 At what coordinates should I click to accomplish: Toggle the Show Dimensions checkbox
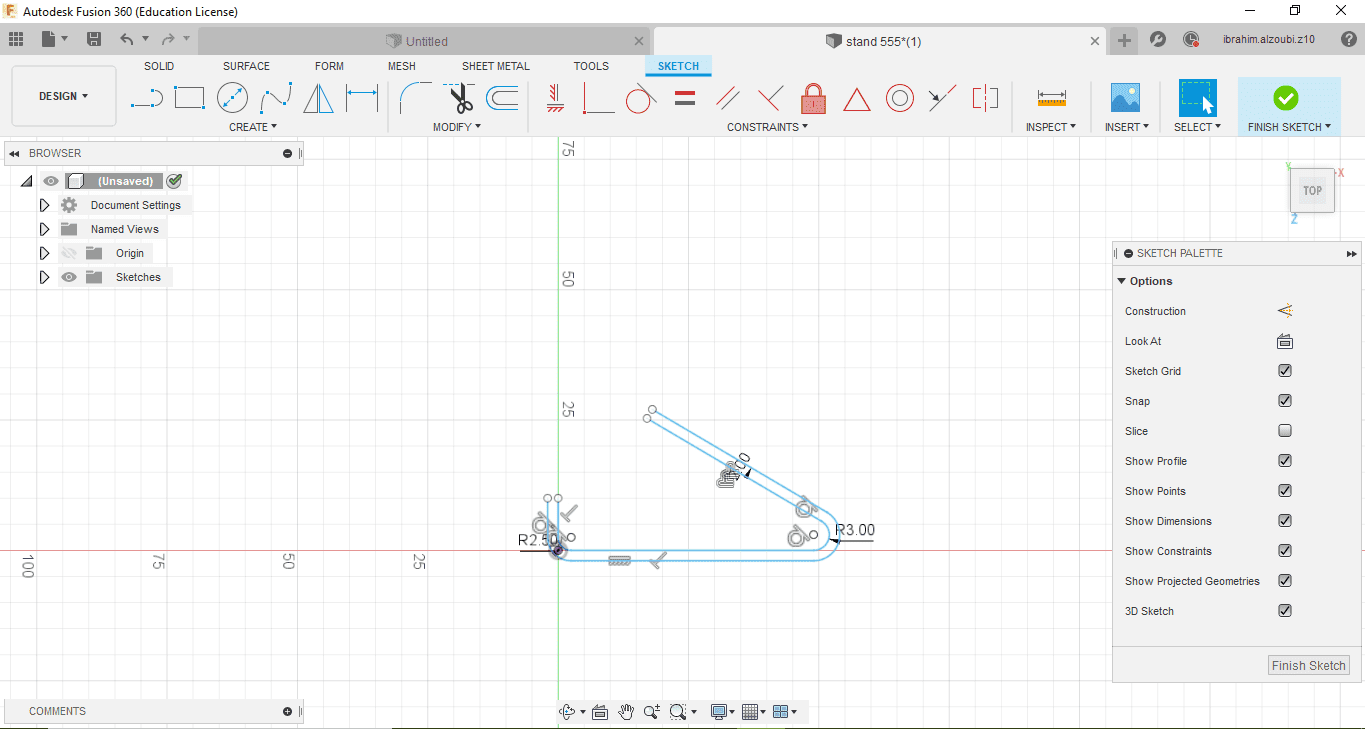coord(1285,521)
